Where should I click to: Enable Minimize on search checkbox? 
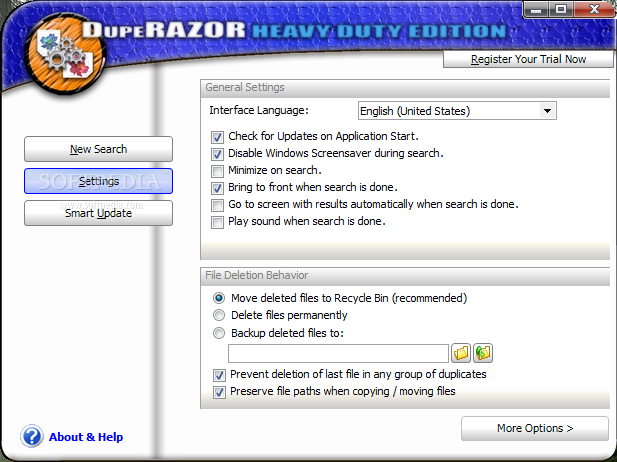tap(217, 171)
